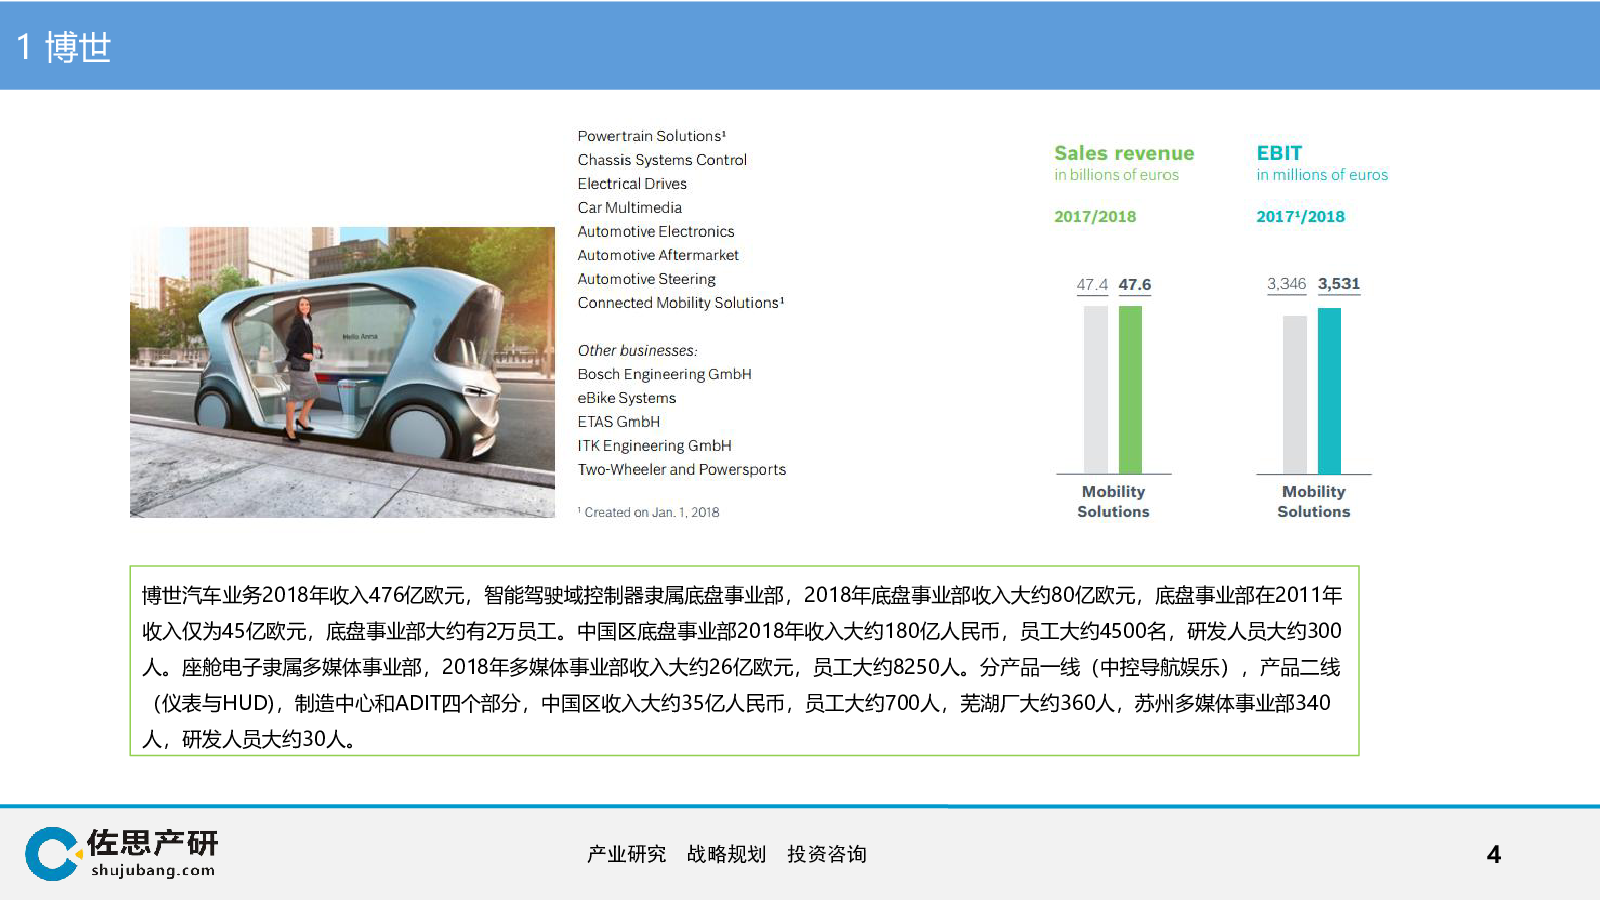The image size is (1600, 900).
Task: Click the Car Multimedia line
Action: 630,208
